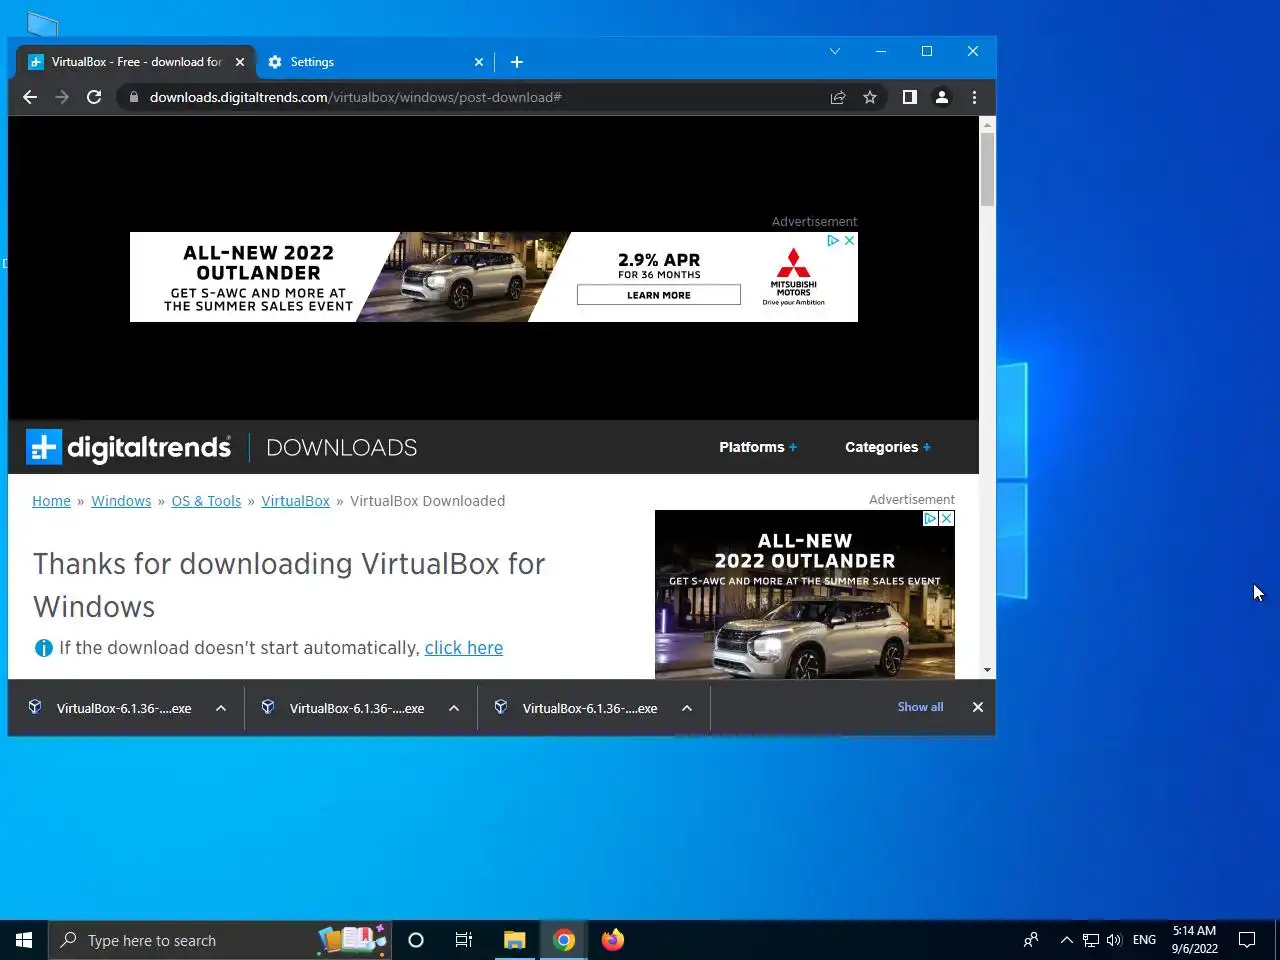Click the sidebar Outlander ad image

coord(805,594)
